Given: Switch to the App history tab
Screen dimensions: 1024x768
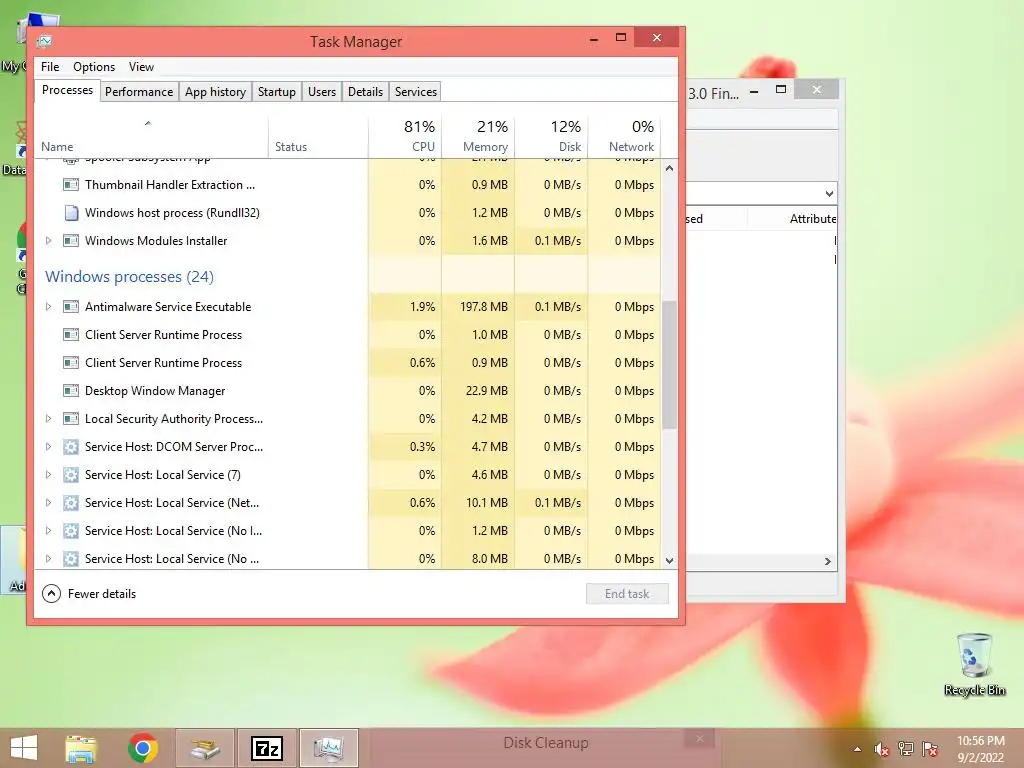Looking at the screenshot, I should [x=216, y=92].
